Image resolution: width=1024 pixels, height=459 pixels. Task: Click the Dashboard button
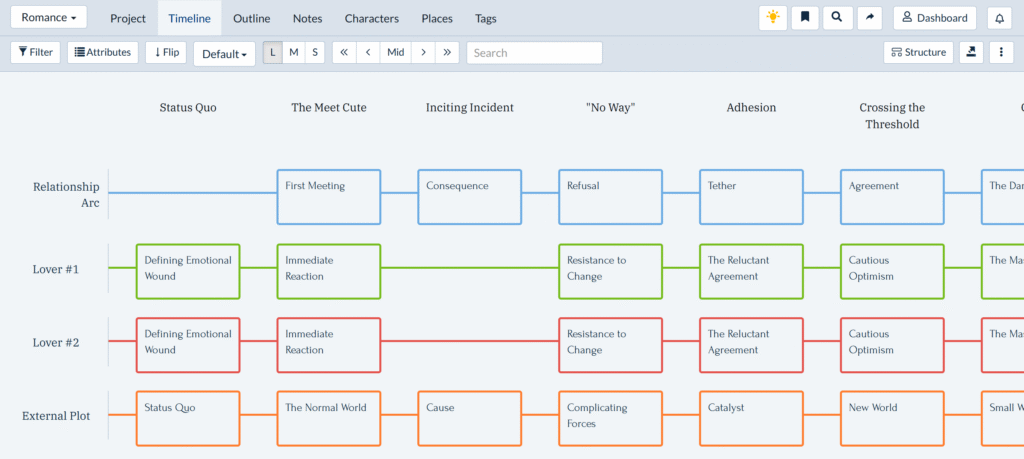click(x=935, y=18)
